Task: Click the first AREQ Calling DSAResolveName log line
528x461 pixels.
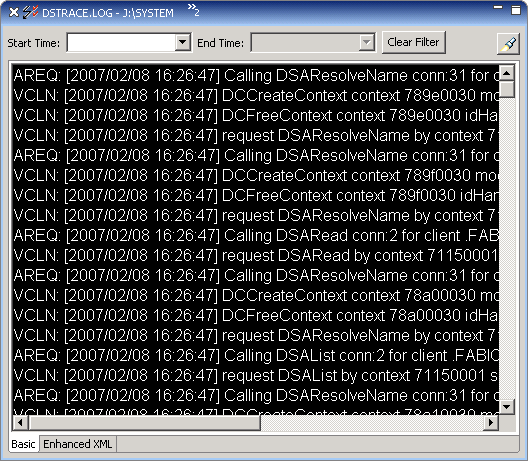Action: [x=256, y=75]
